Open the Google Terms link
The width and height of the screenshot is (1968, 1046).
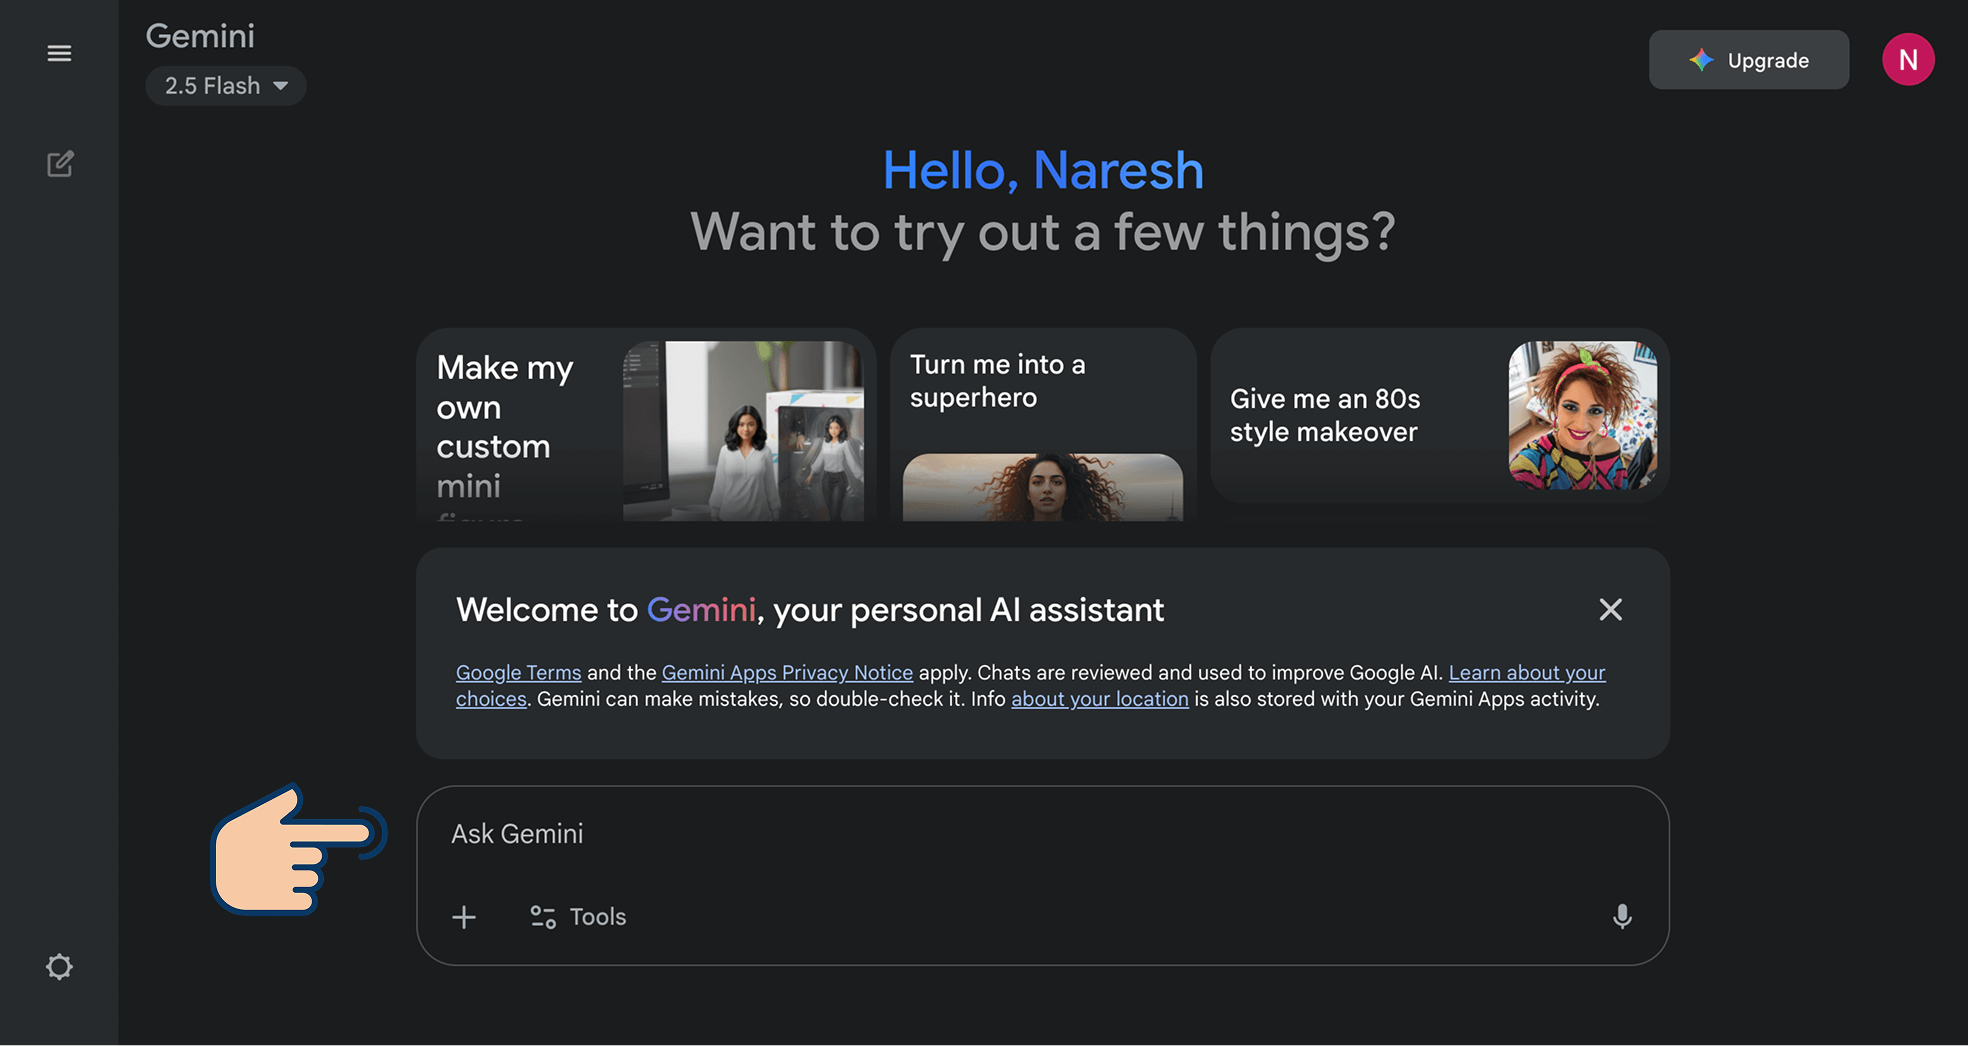pos(518,673)
